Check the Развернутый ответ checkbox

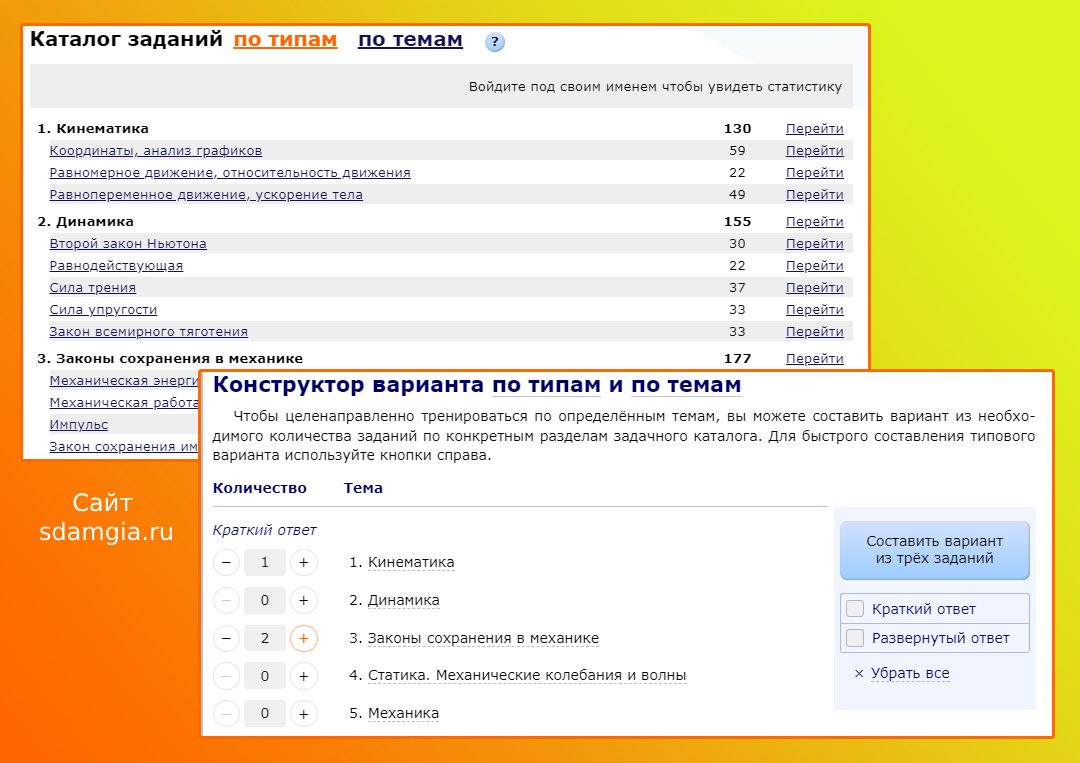pyautogui.click(x=855, y=638)
